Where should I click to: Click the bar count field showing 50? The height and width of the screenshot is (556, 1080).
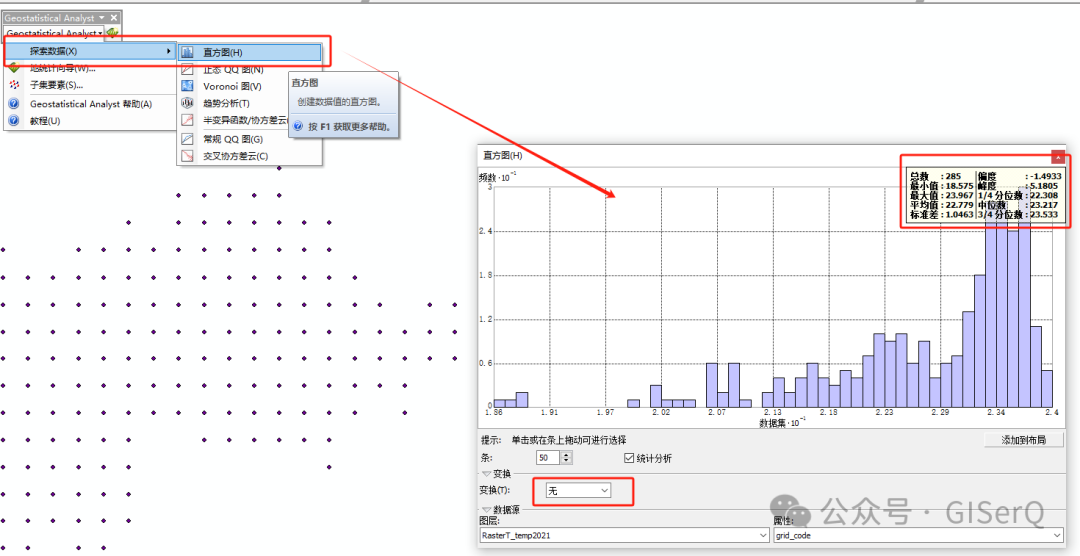tap(547, 458)
